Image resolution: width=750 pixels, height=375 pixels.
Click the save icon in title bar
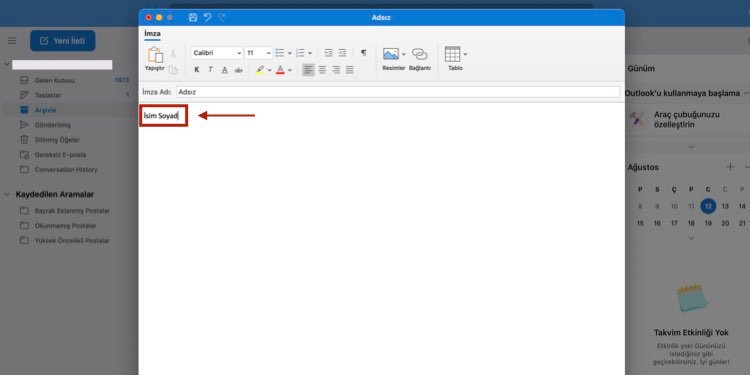(193, 17)
